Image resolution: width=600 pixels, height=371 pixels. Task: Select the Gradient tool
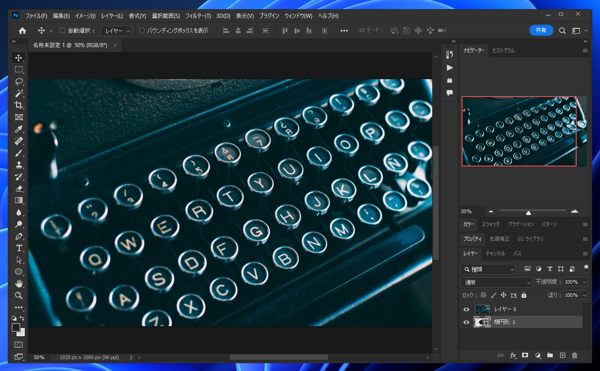(18, 200)
